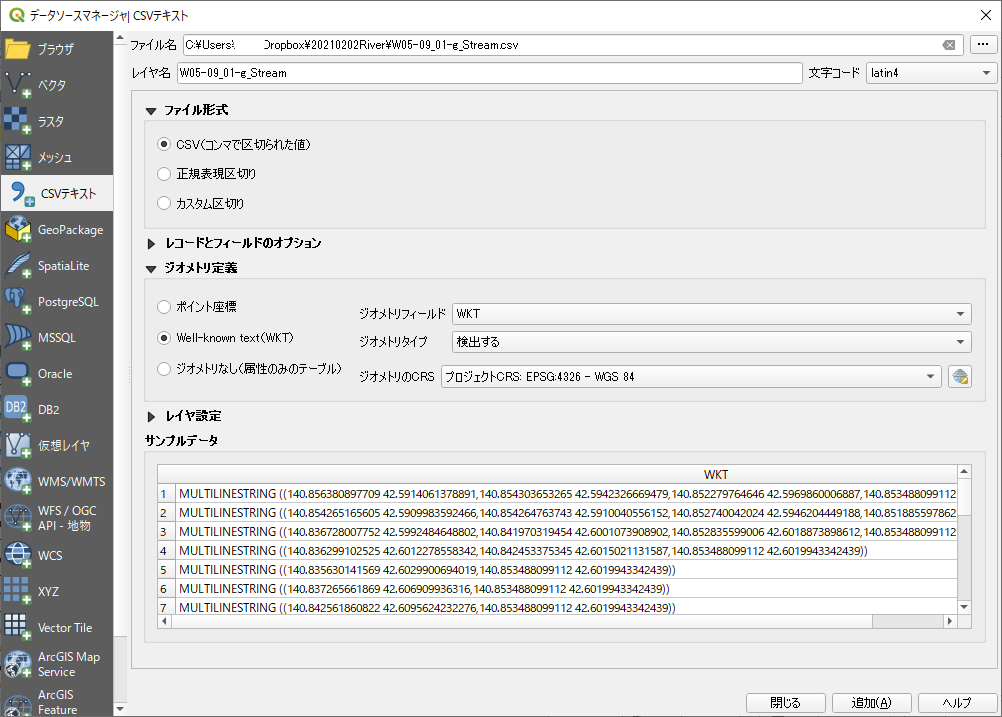The width and height of the screenshot is (1002, 717).
Task: Click into the レイヤ名 text field
Action: click(489, 73)
